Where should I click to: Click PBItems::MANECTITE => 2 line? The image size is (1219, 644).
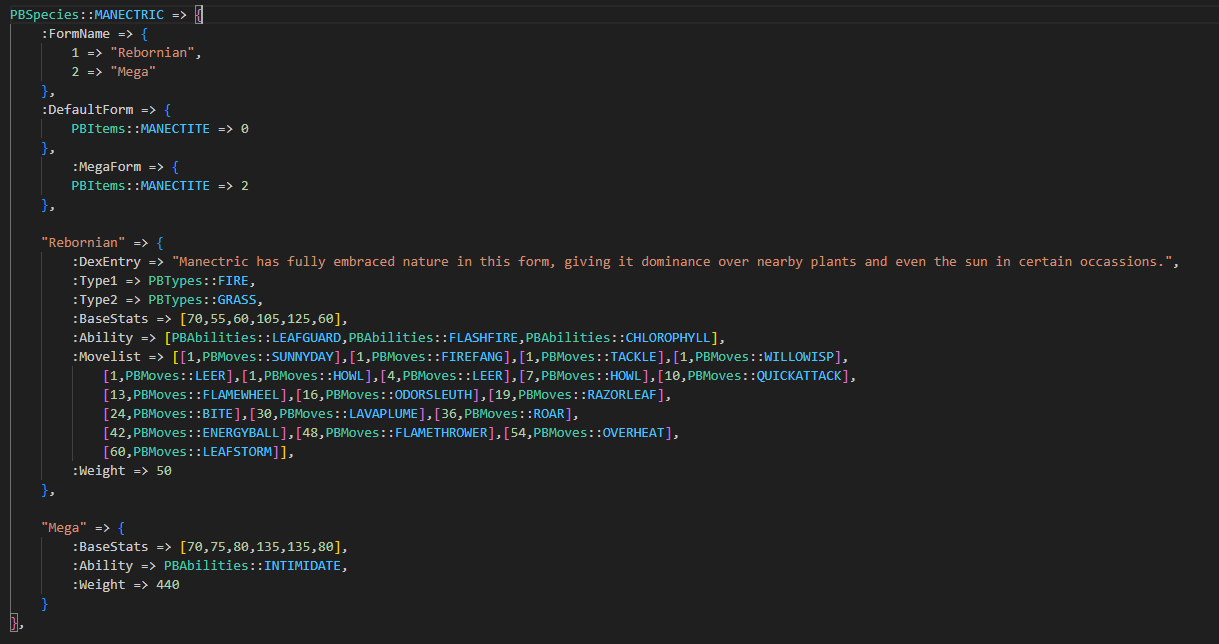160,186
